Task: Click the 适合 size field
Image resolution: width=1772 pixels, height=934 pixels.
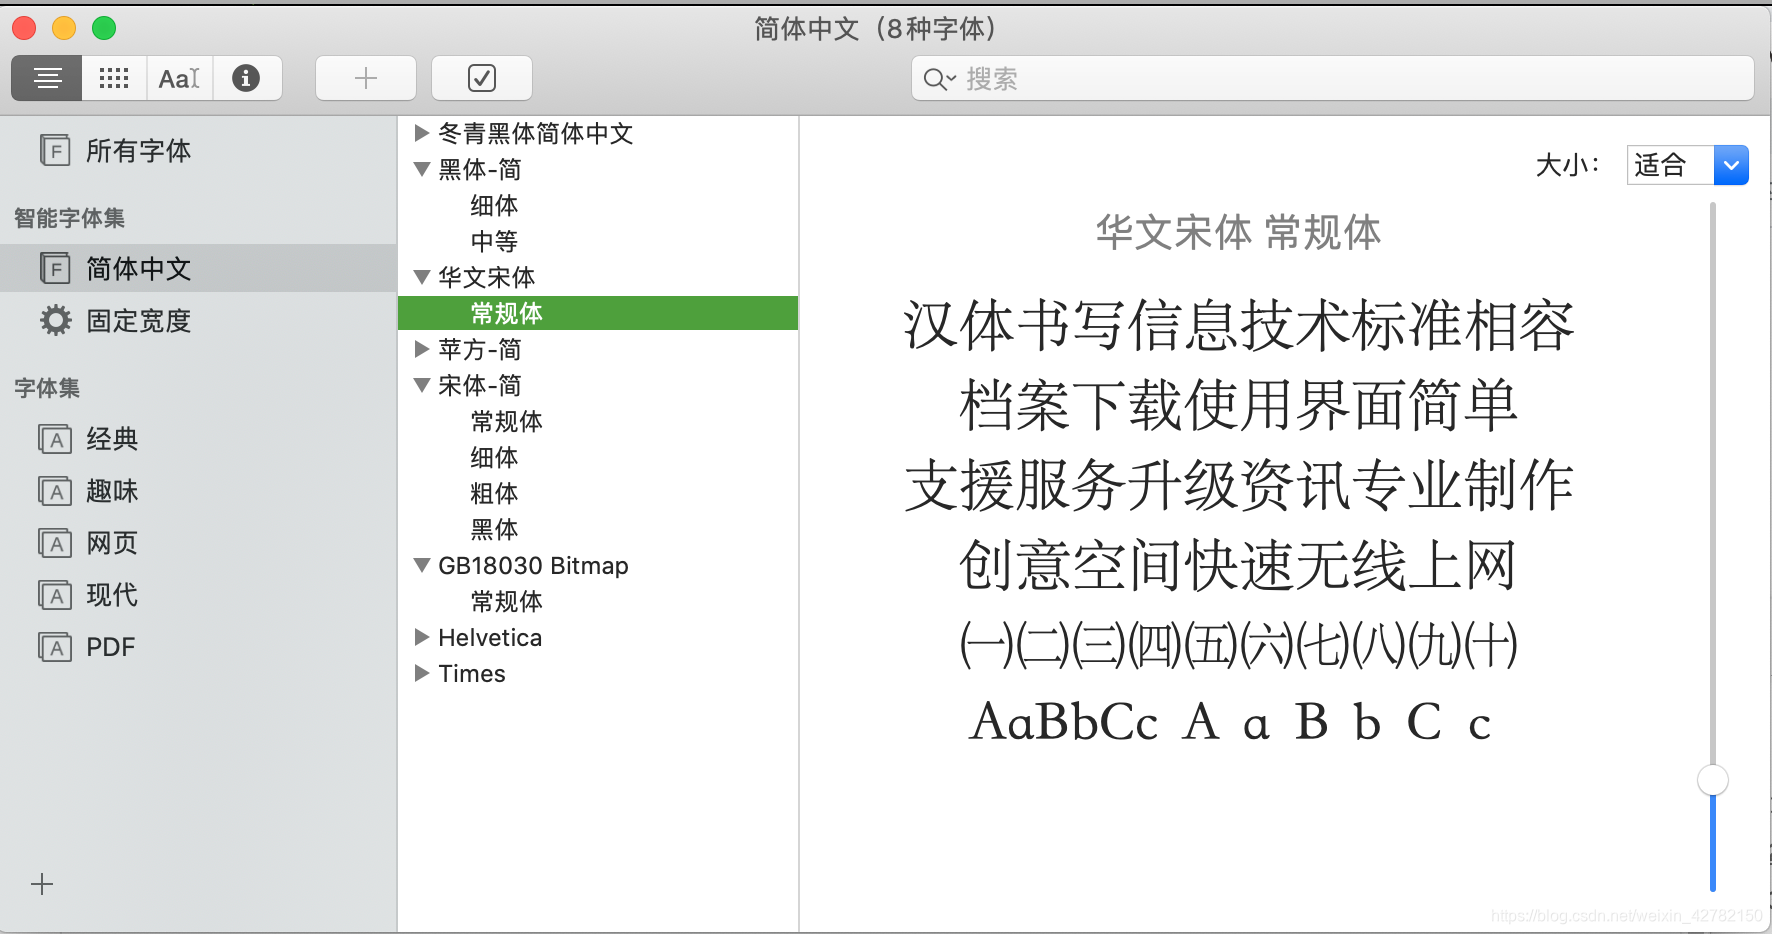Action: pyautogui.click(x=1670, y=165)
